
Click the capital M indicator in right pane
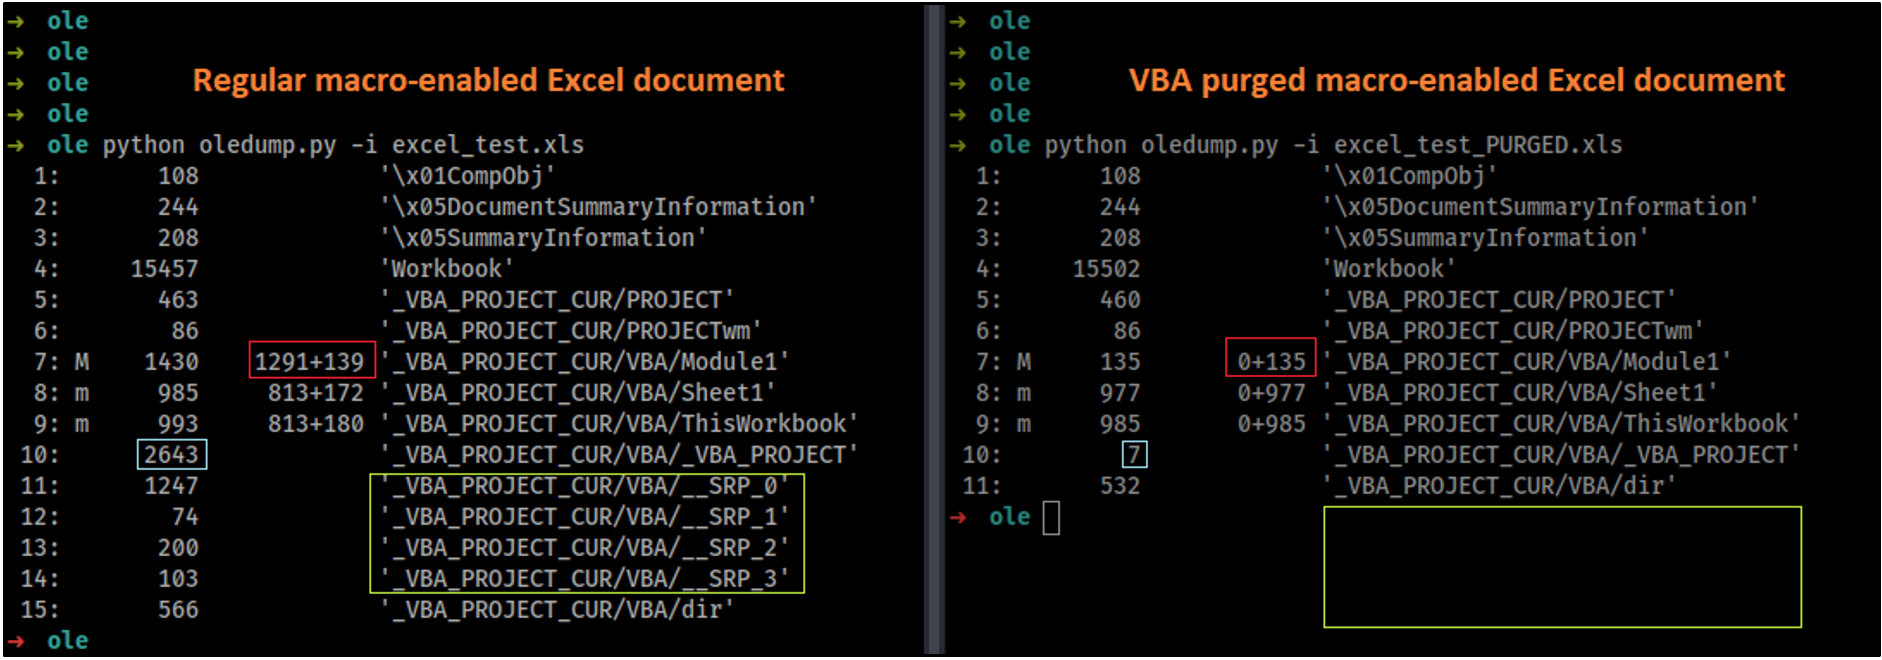(x=1024, y=362)
